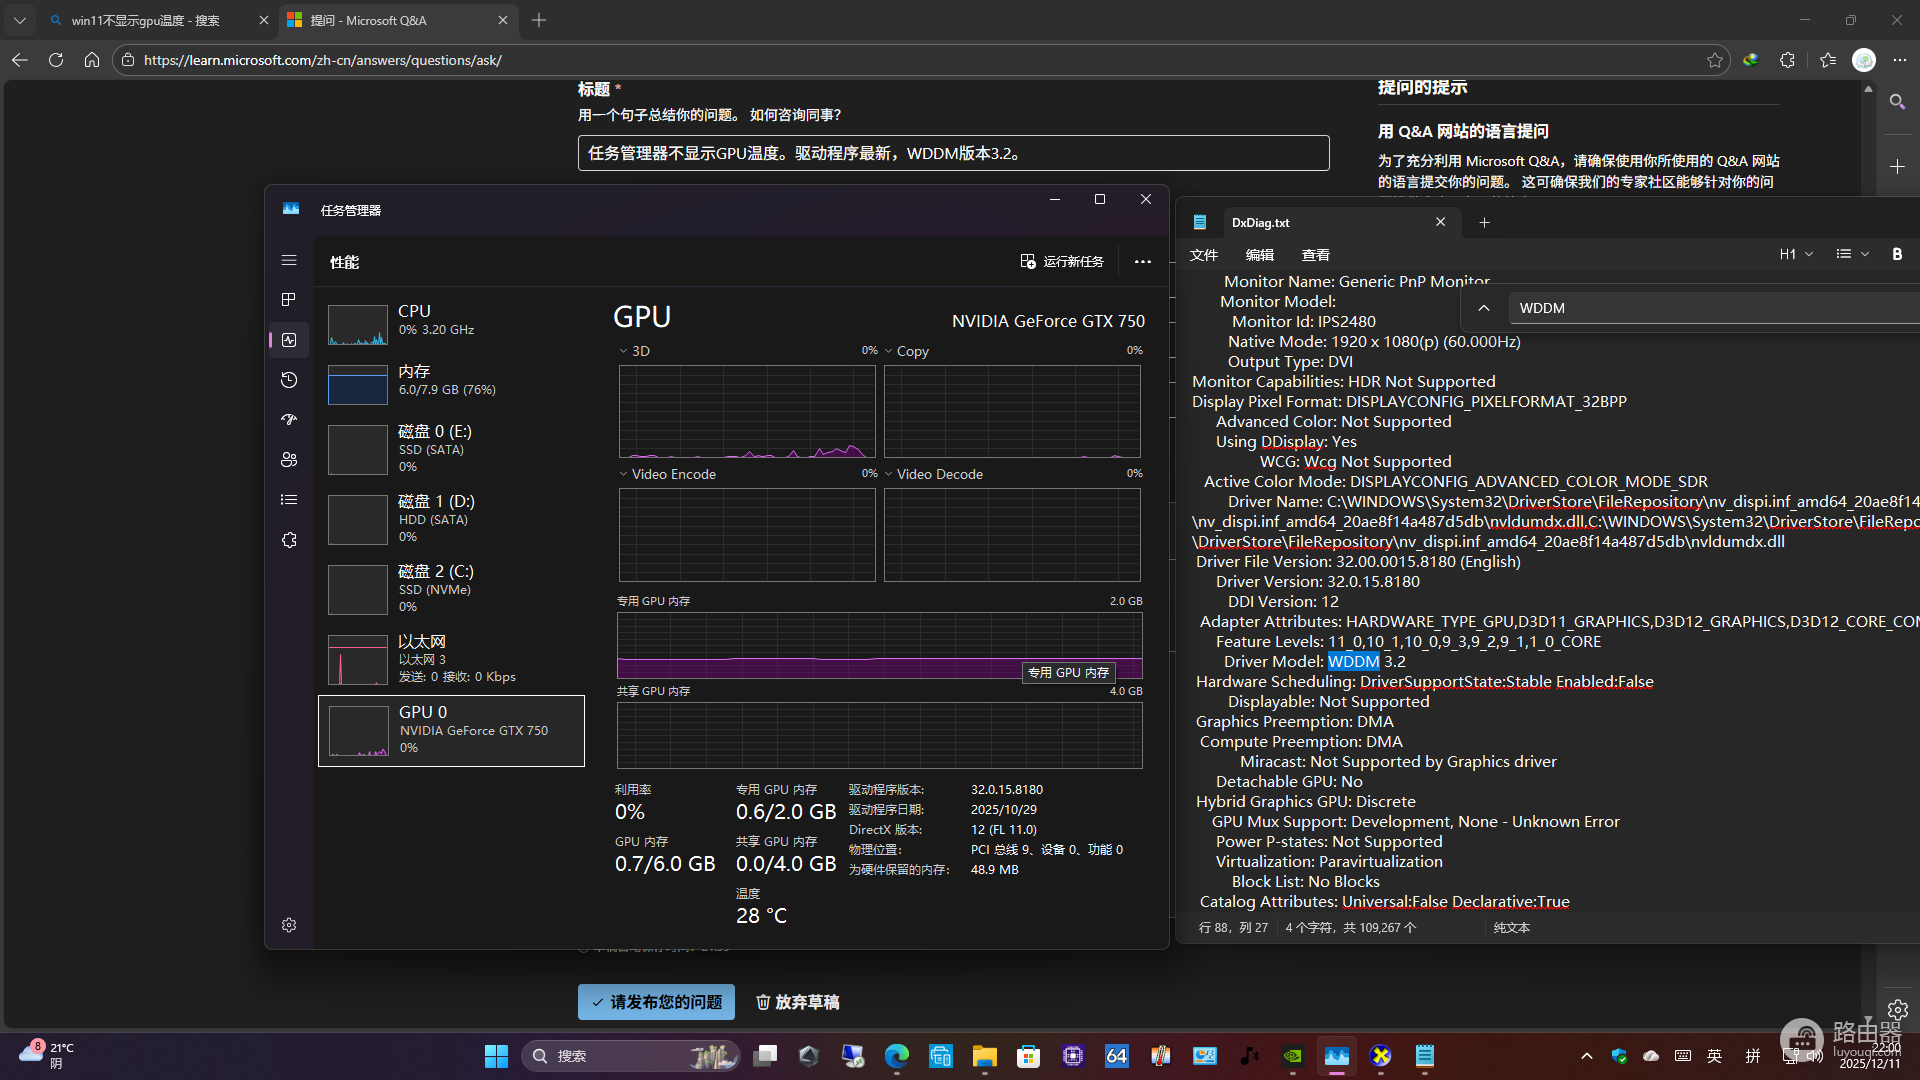The image size is (1920, 1080).
Task: Go to the browser home page
Action: point(92,60)
